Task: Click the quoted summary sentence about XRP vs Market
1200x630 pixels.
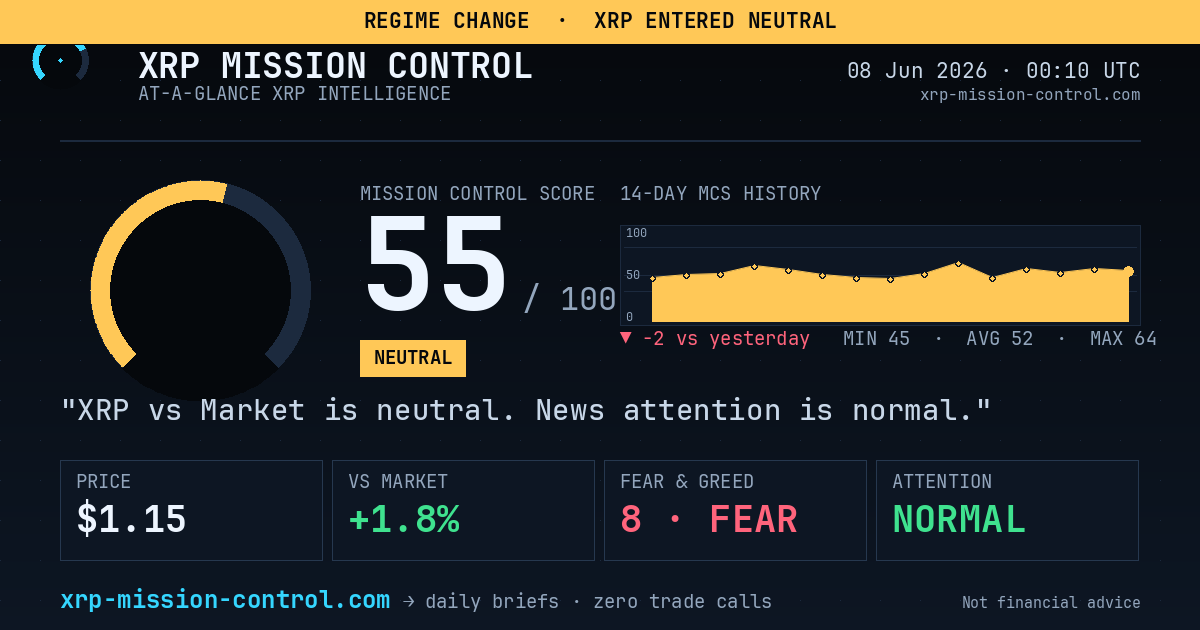Action: click(527, 410)
